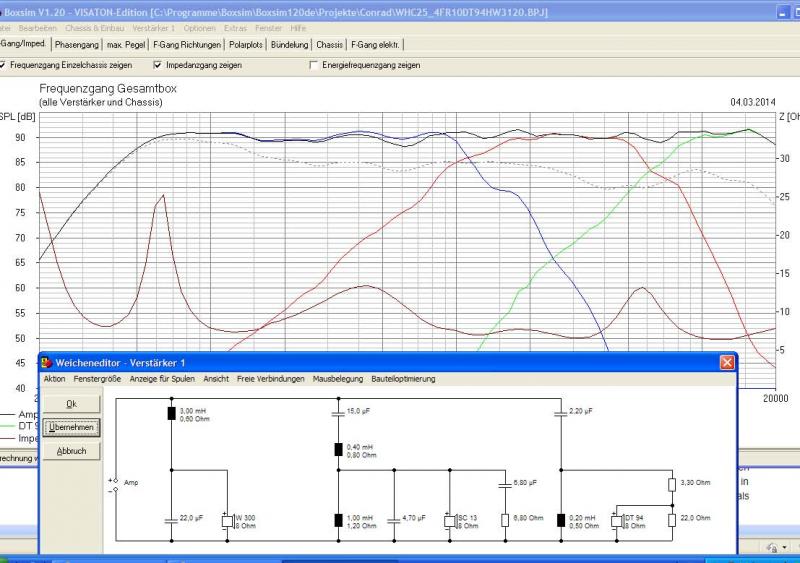This screenshot has height=563, width=800.
Task: Switch to the Phasengang tab
Action: click(77, 45)
